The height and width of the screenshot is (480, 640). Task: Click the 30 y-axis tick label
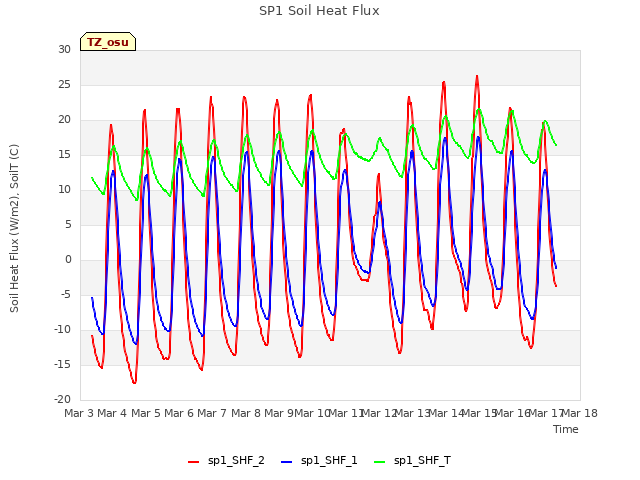click(x=64, y=50)
